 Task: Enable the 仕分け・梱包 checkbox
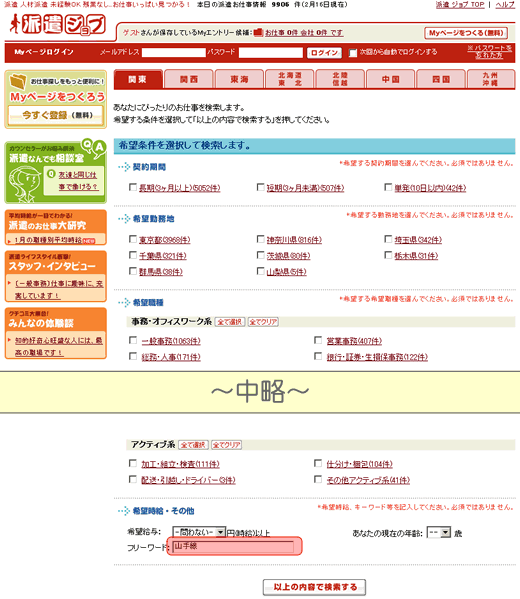pyautogui.click(x=318, y=463)
